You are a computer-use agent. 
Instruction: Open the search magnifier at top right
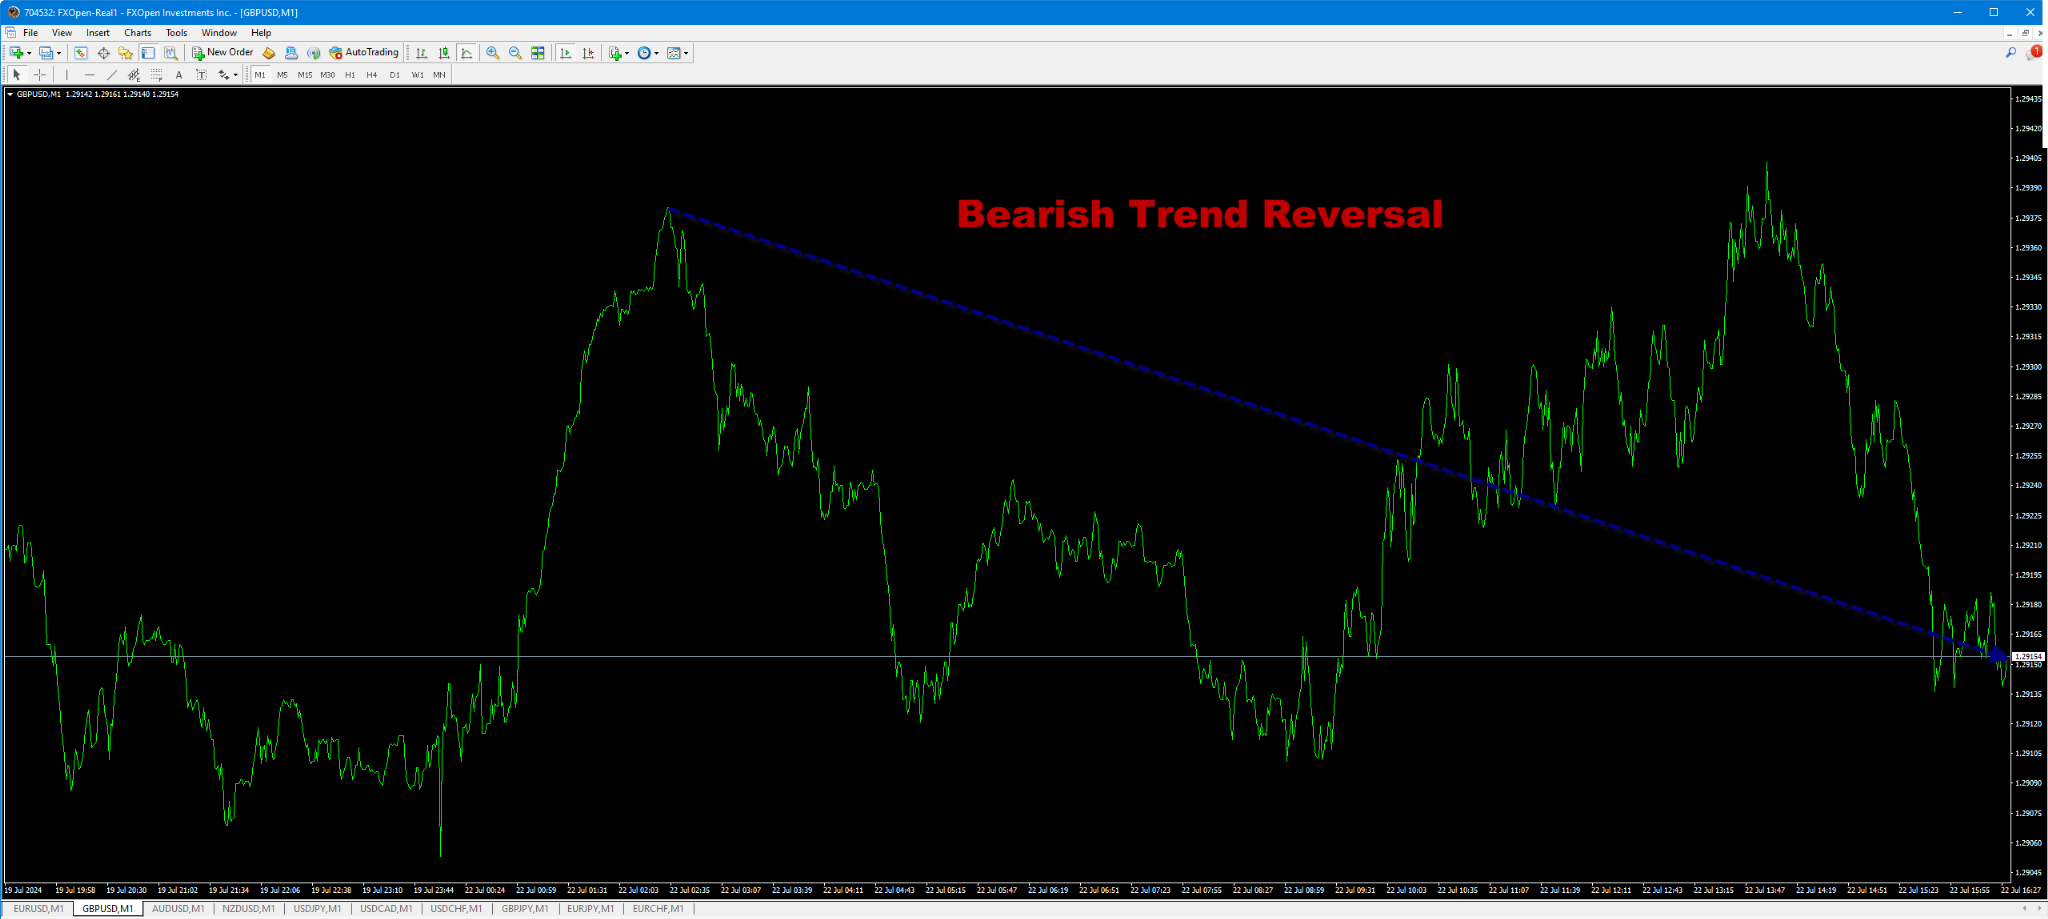pos(2010,53)
